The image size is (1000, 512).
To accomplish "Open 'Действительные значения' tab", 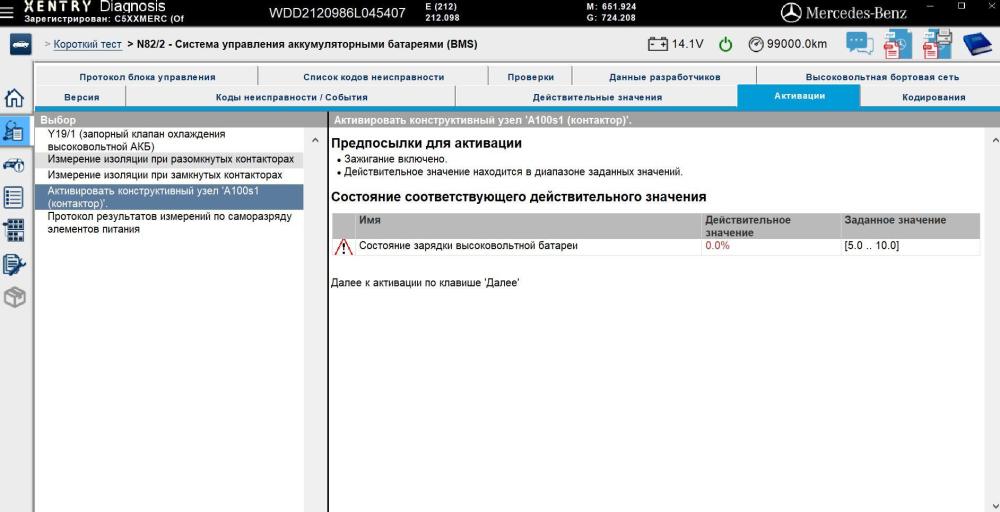I will pos(597,98).
